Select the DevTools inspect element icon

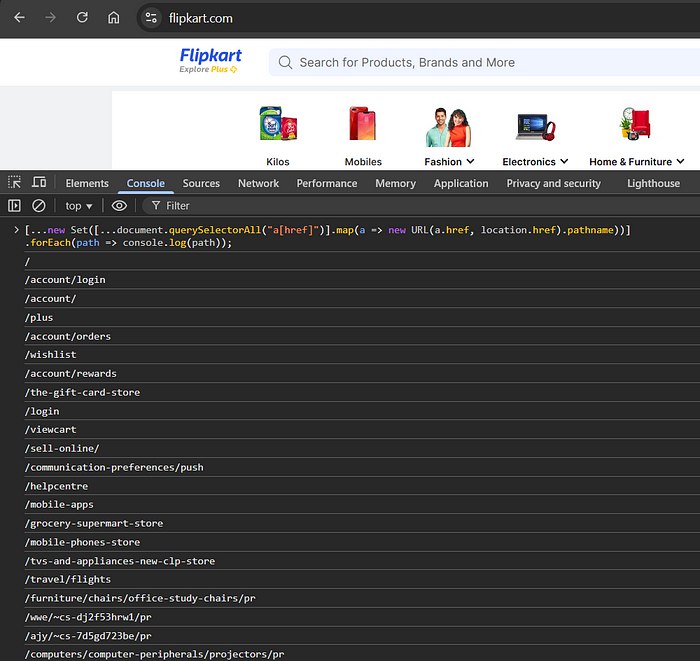tap(14, 182)
